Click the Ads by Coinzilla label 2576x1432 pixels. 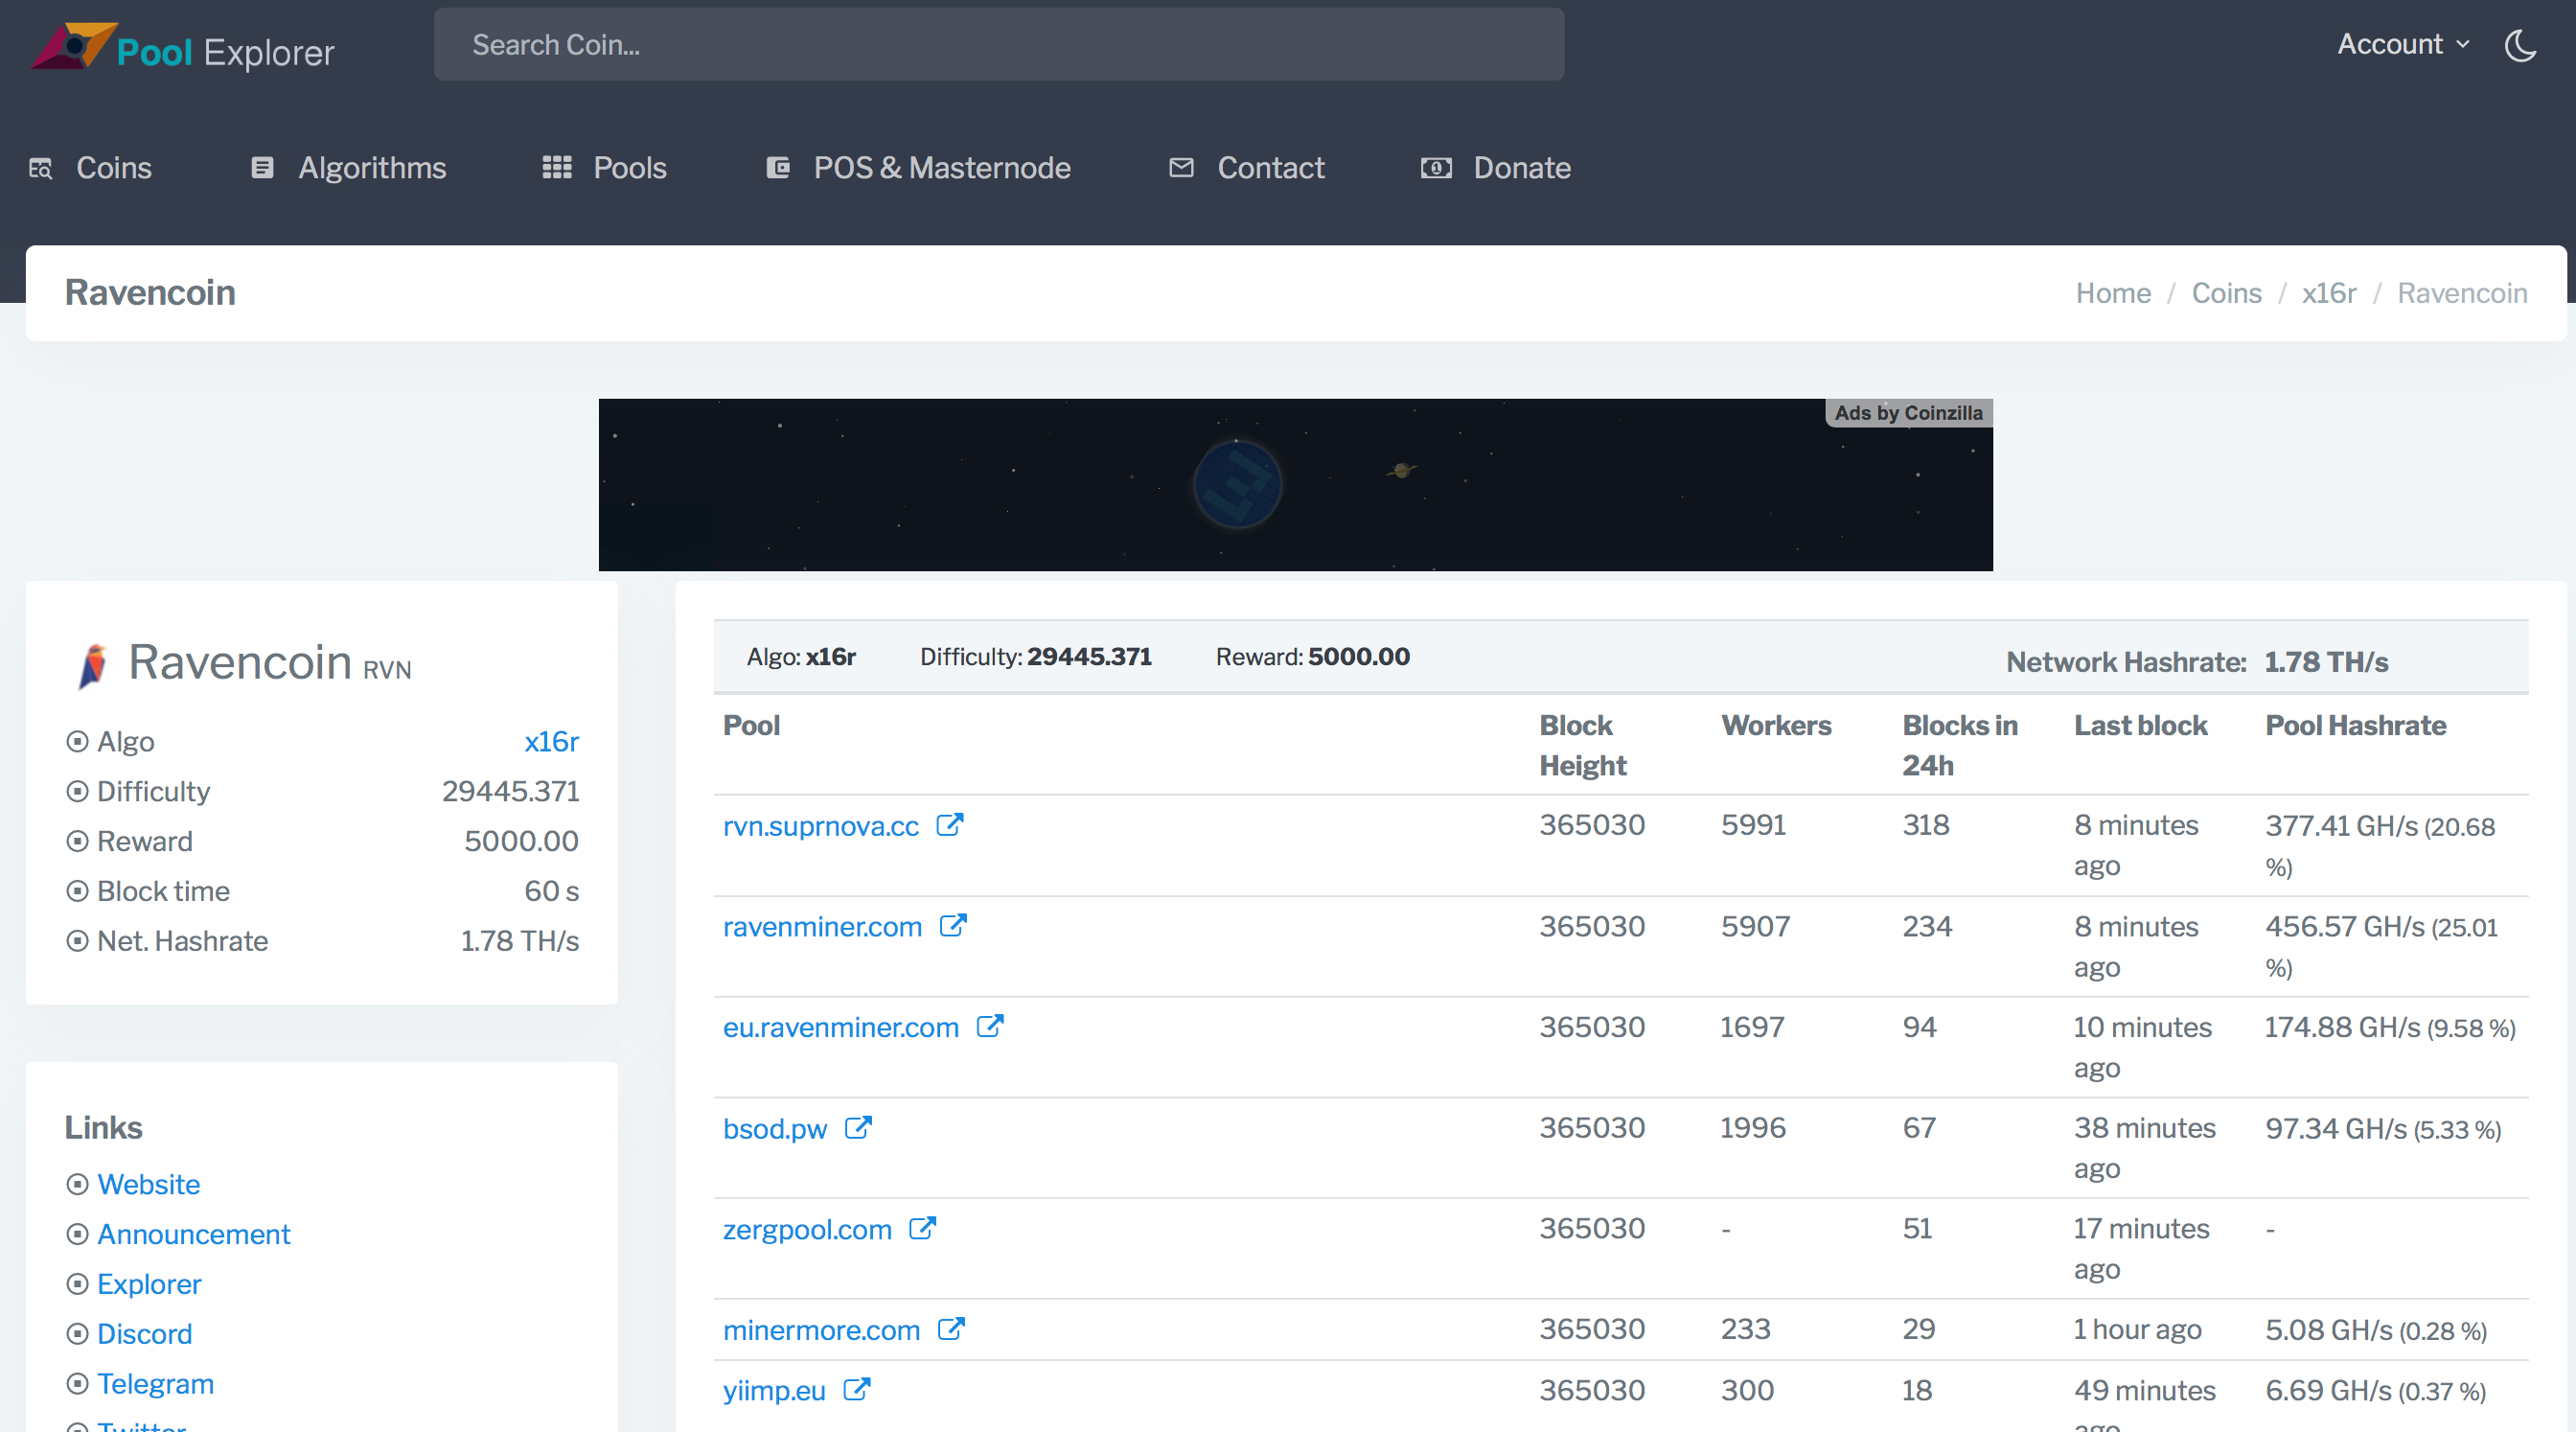click(x=1908, y=412)
